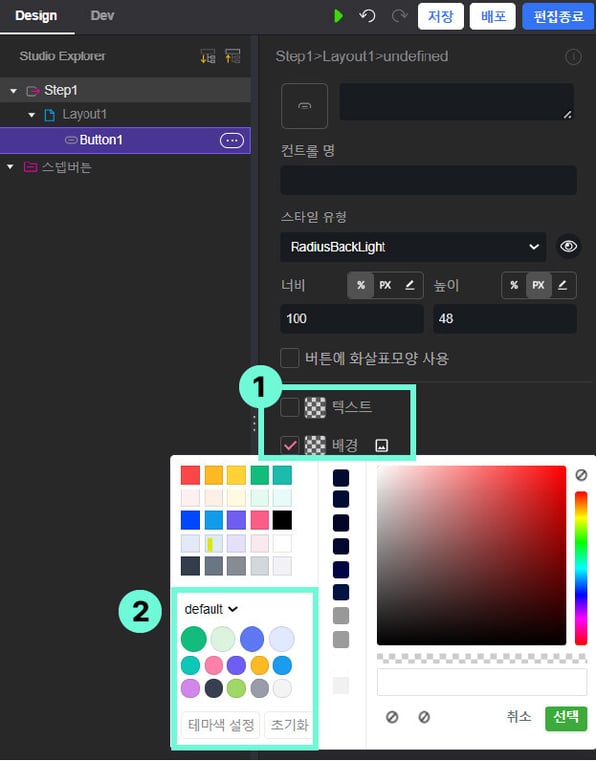This screenshot has height=761, width=596.
Task: Click the Layout1 page icon in the tree
Action: pos(50,115)
